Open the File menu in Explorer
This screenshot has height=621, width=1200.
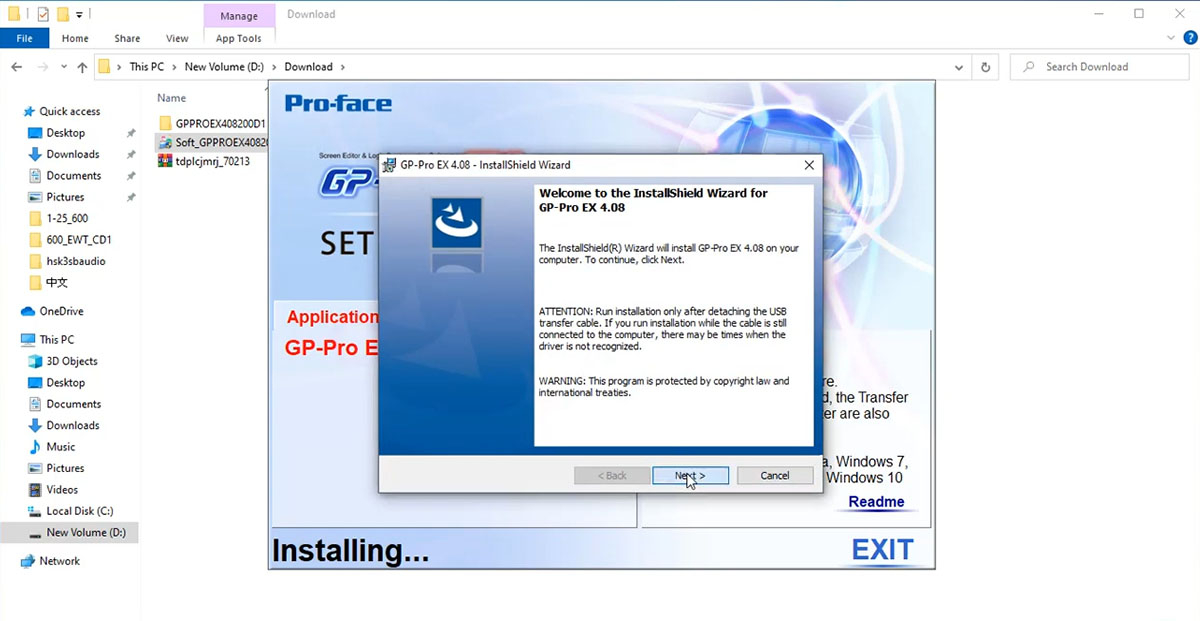(24, 38)
